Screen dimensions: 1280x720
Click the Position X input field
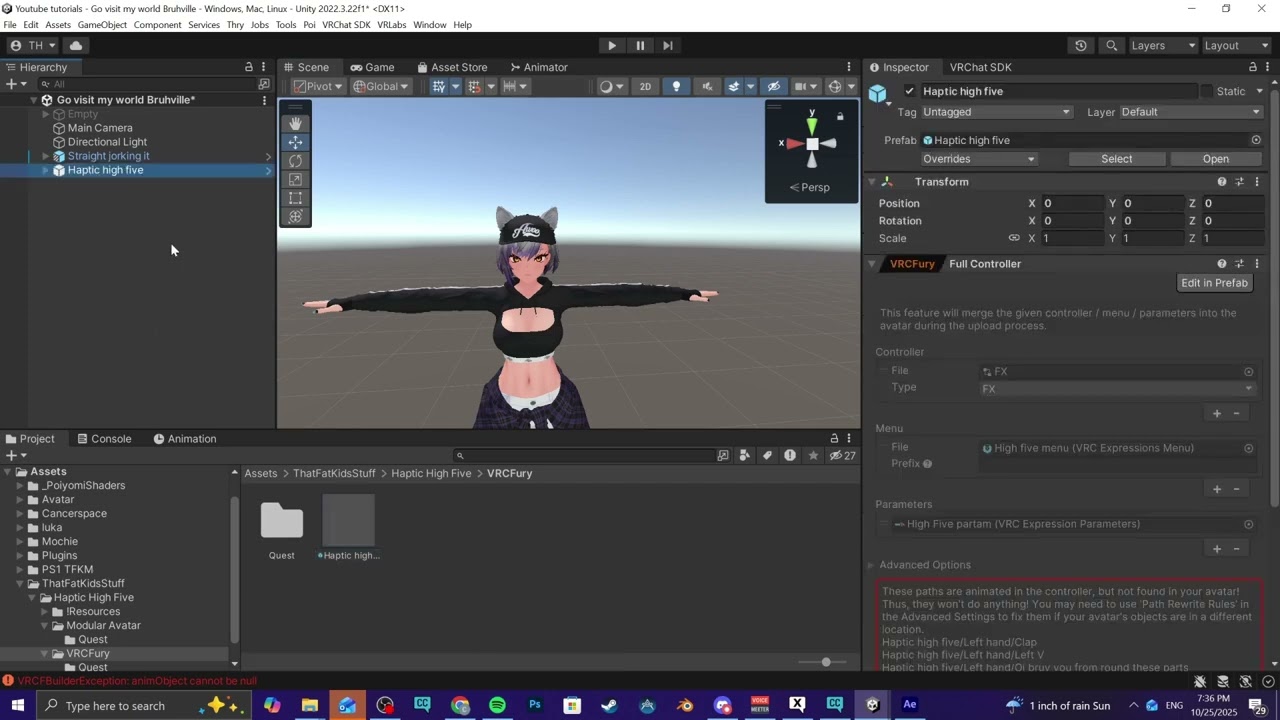1071,203
